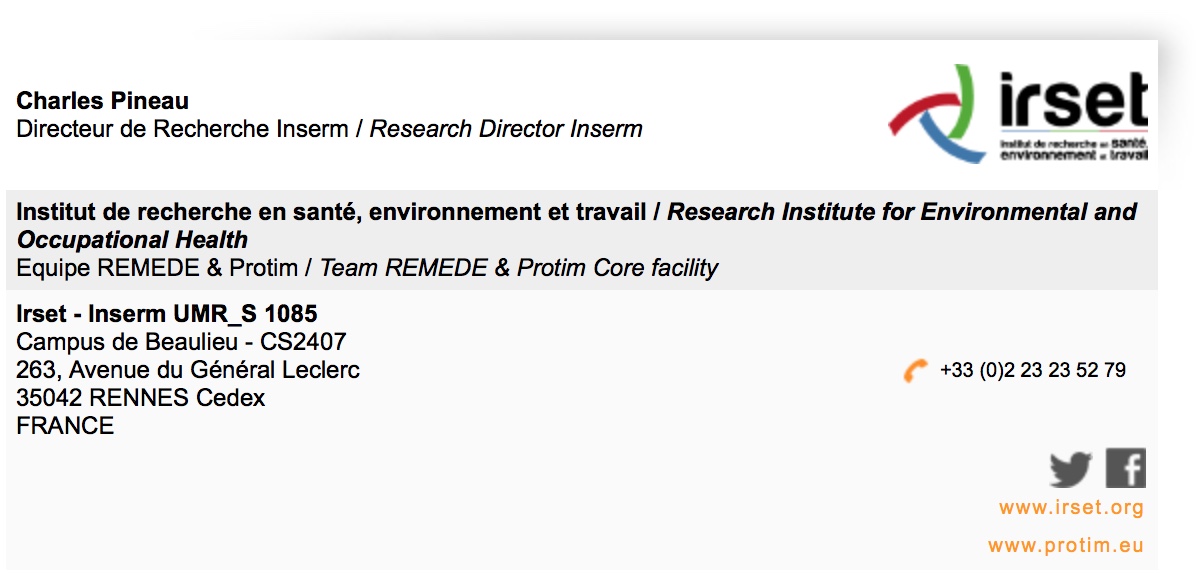Click the FRANCE country line
Screen dimensions: 1198x586
(65, 426)
